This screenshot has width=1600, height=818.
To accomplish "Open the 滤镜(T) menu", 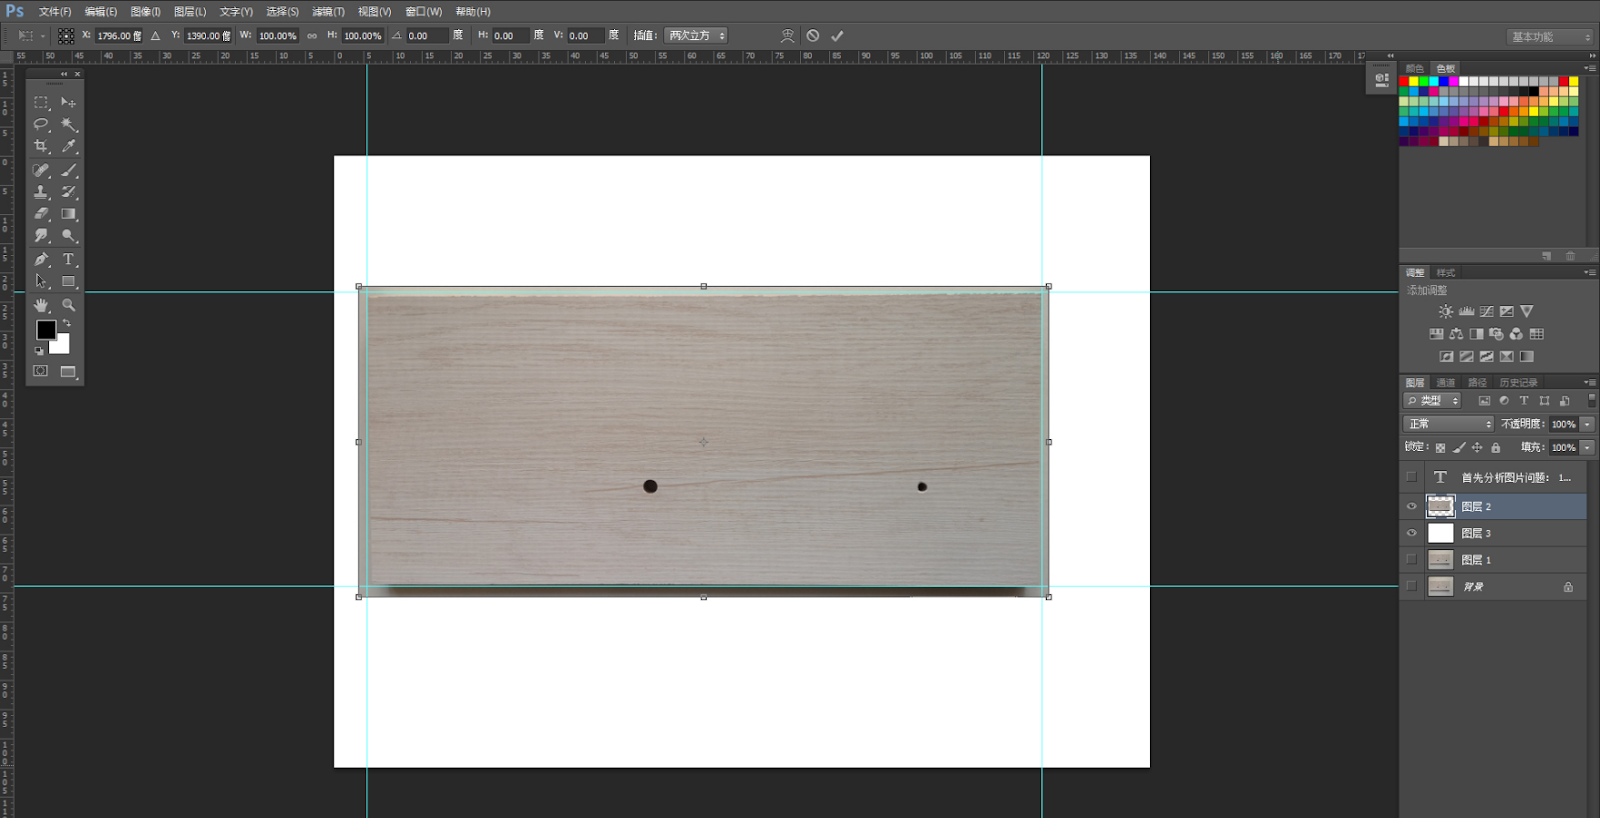I will coord(328,12).
